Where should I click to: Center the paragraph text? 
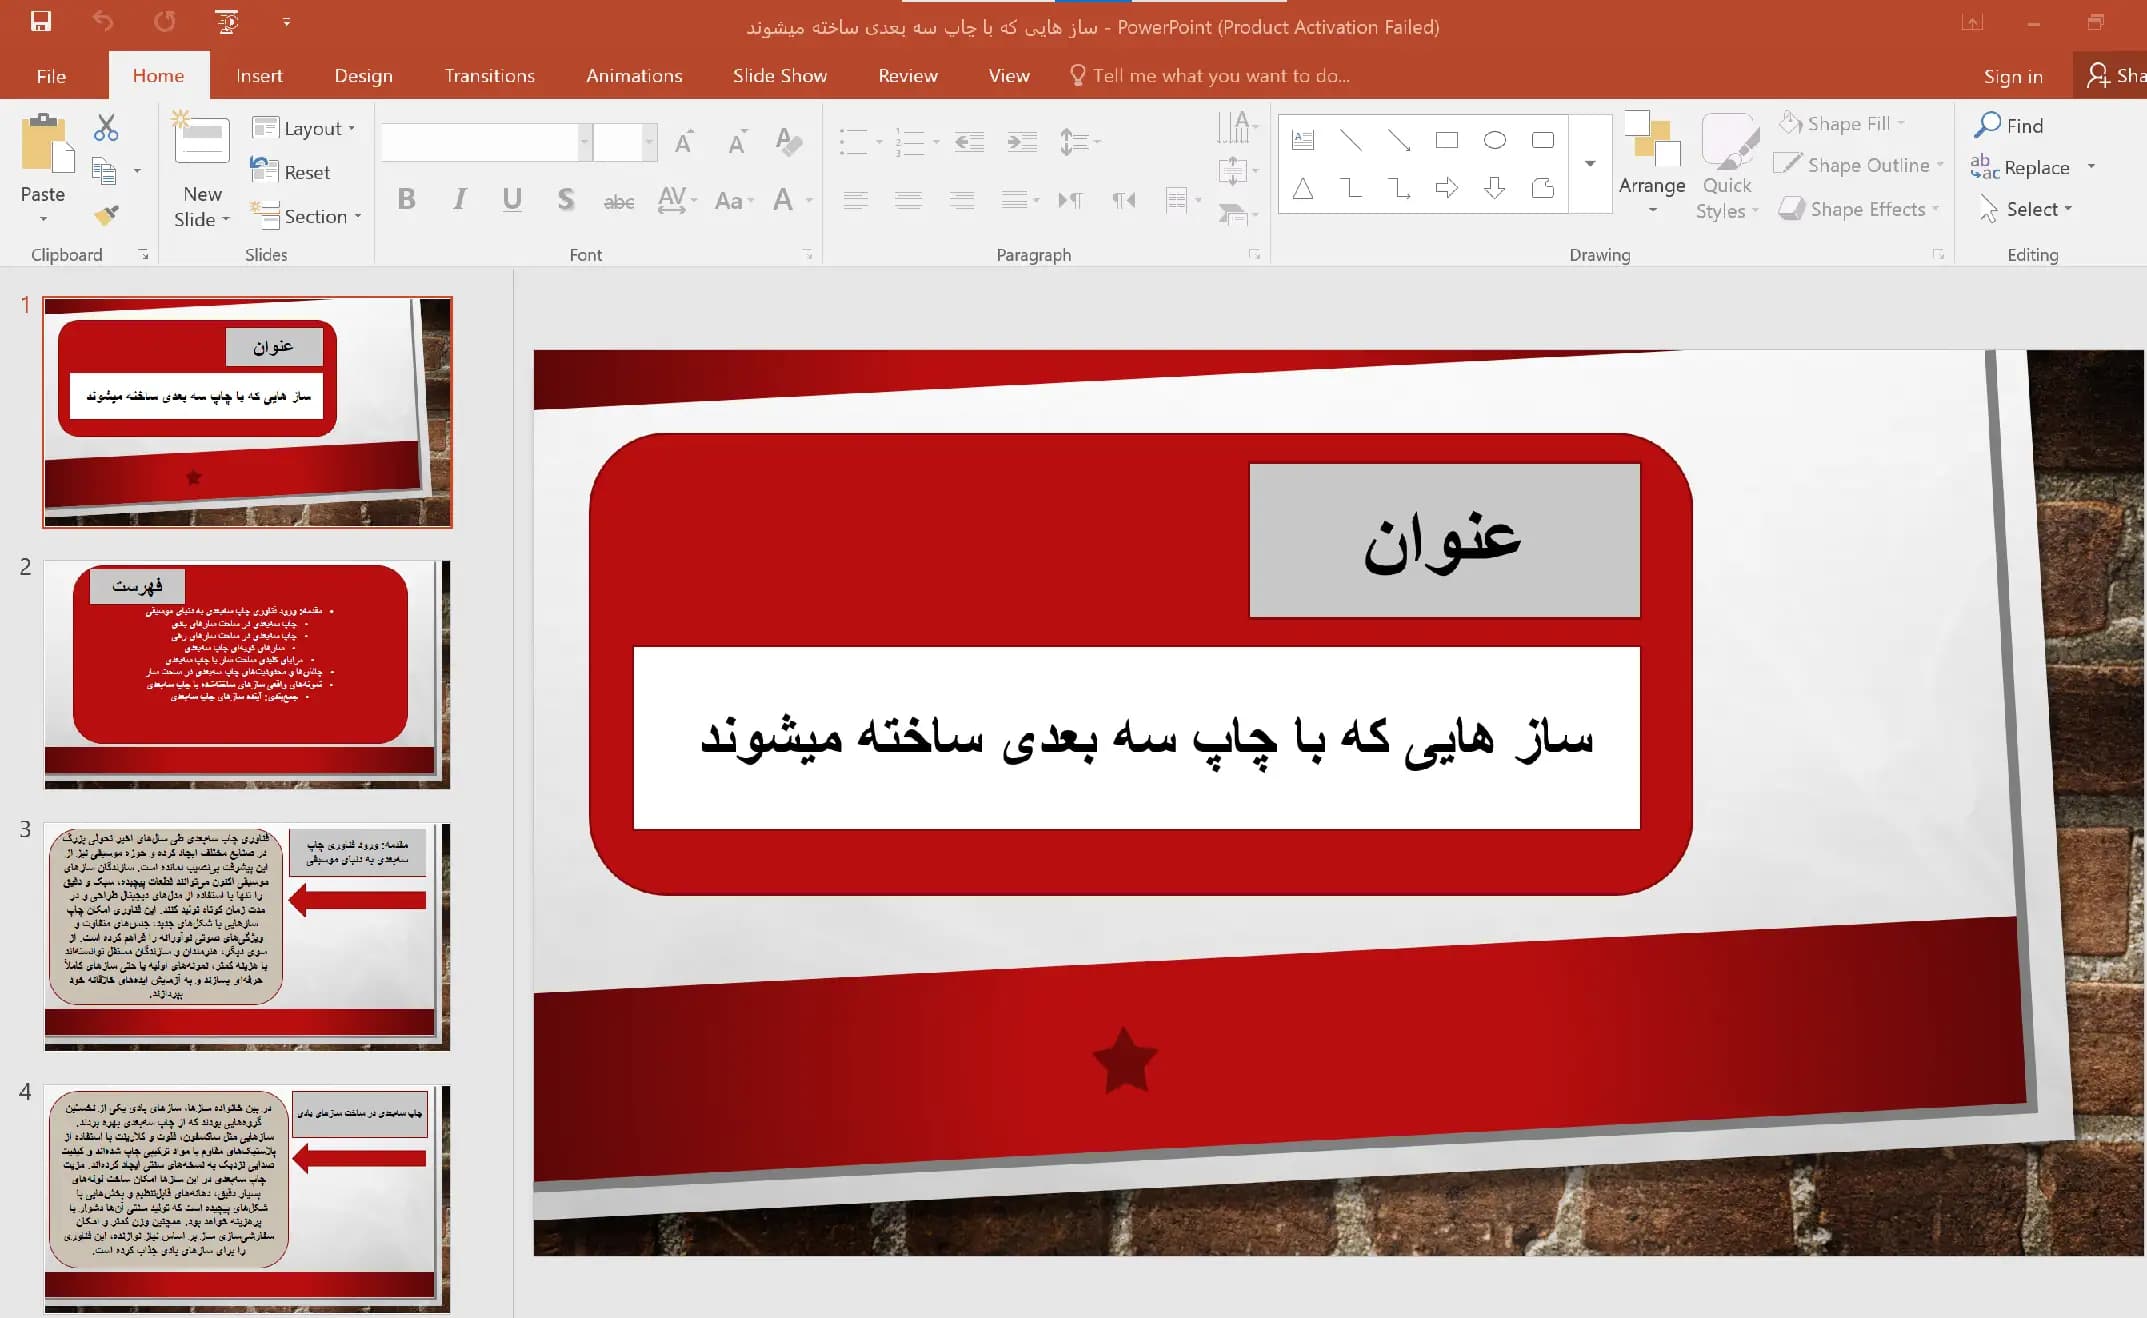pos(908,200)
